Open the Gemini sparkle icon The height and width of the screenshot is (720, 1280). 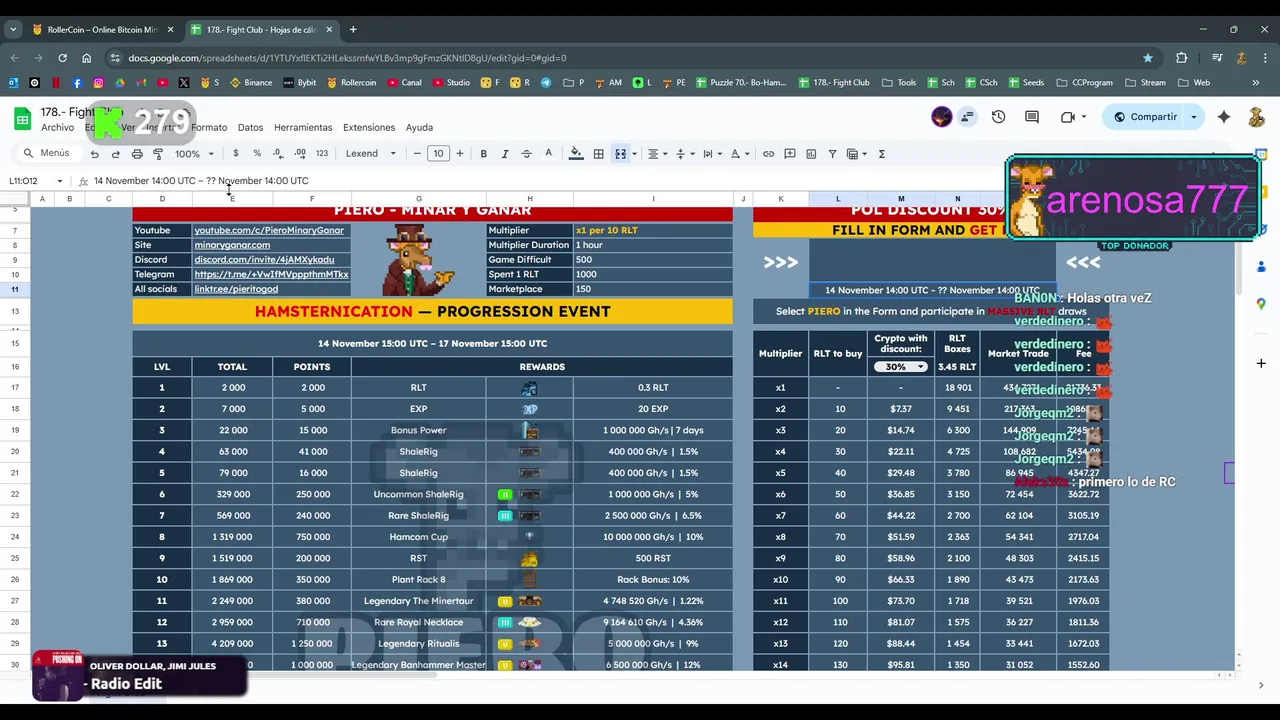[x=1224, y=117]
